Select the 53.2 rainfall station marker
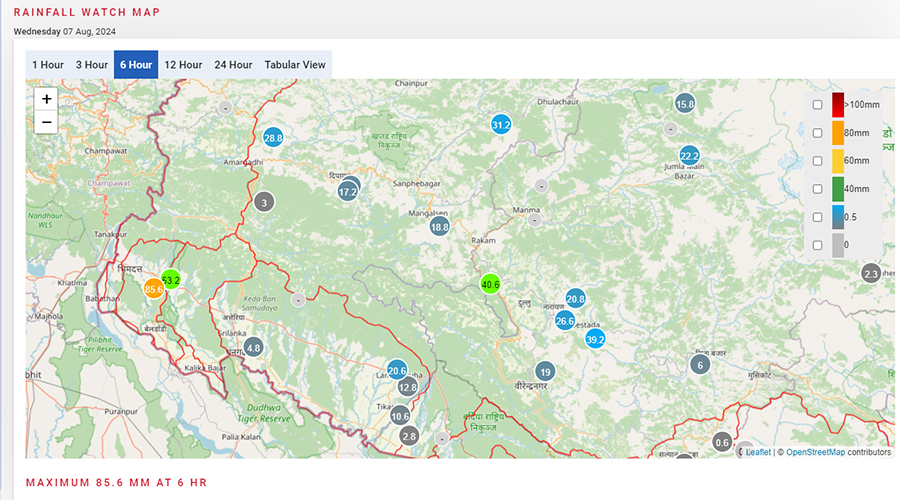Image resolution: width=900 pixels, height=500 pixels. pos(171,280)
